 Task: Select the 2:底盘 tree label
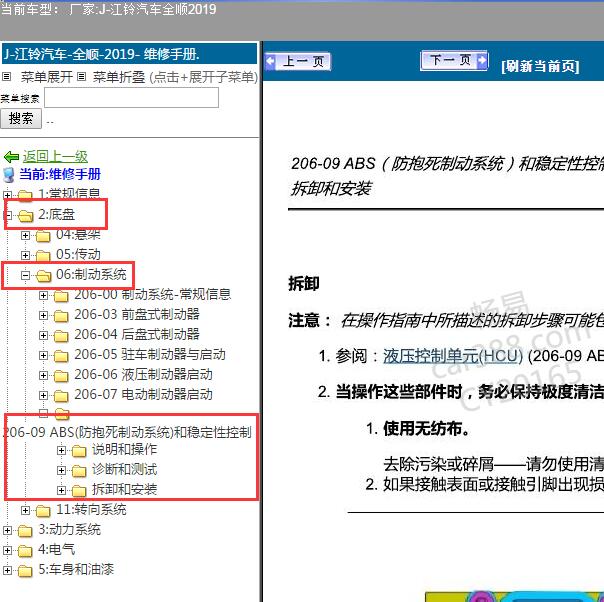56,215
